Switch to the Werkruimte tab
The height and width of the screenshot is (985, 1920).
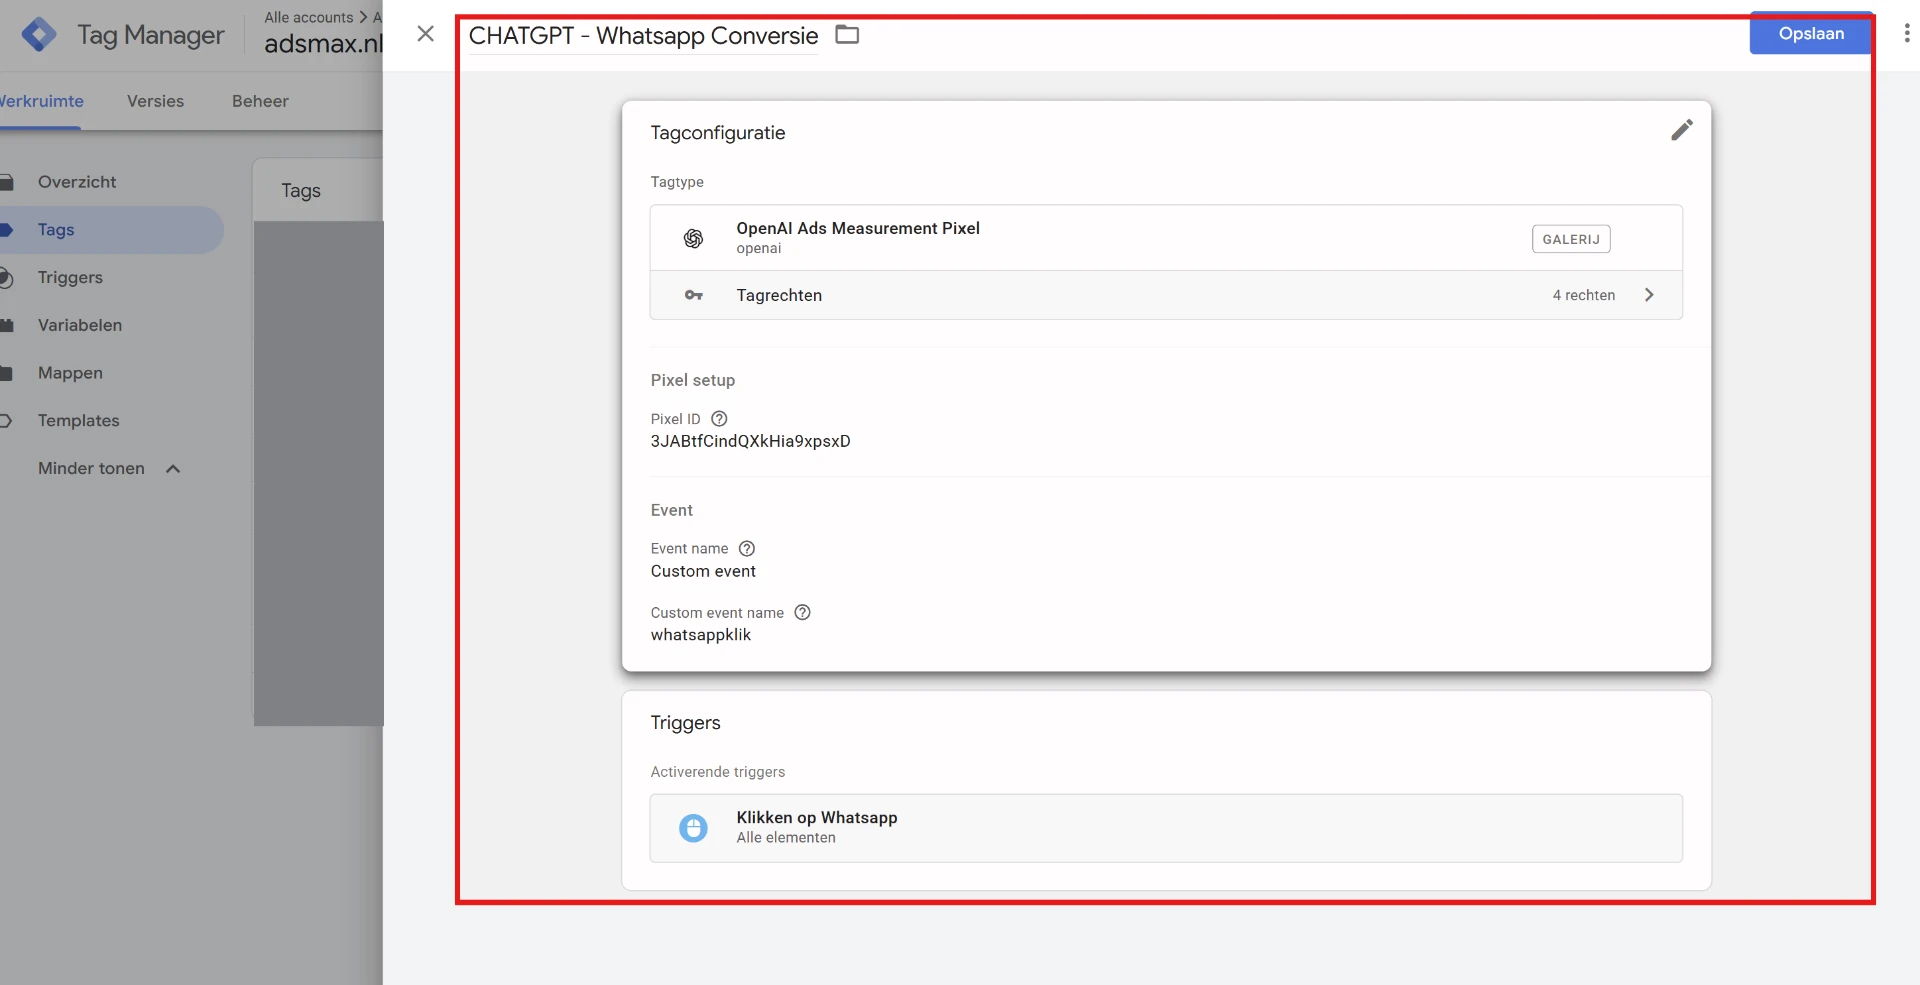[x=41, y=101]
